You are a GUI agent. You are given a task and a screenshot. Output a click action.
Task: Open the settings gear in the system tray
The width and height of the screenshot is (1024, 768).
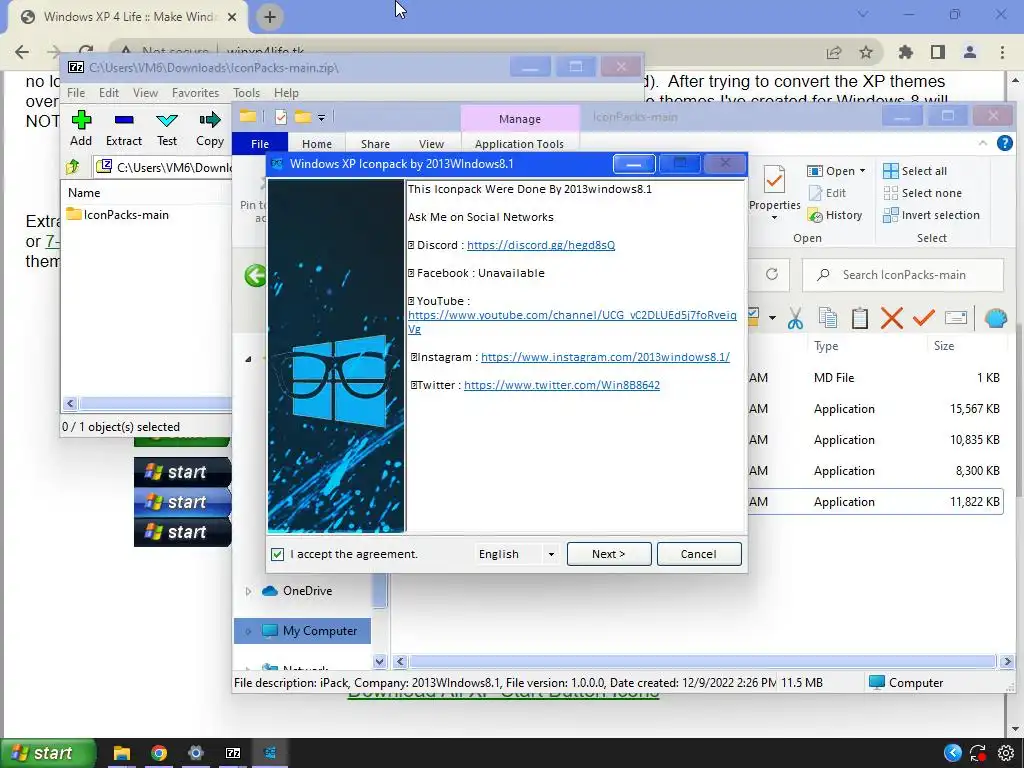point(1006,753)
